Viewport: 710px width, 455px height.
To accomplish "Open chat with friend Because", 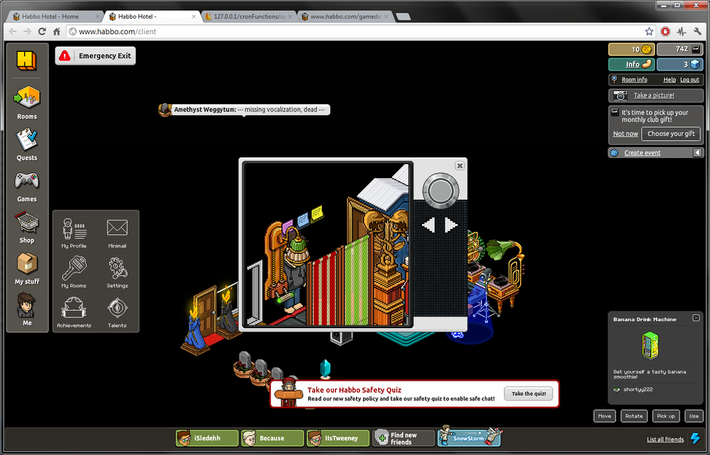I will 272,438.
